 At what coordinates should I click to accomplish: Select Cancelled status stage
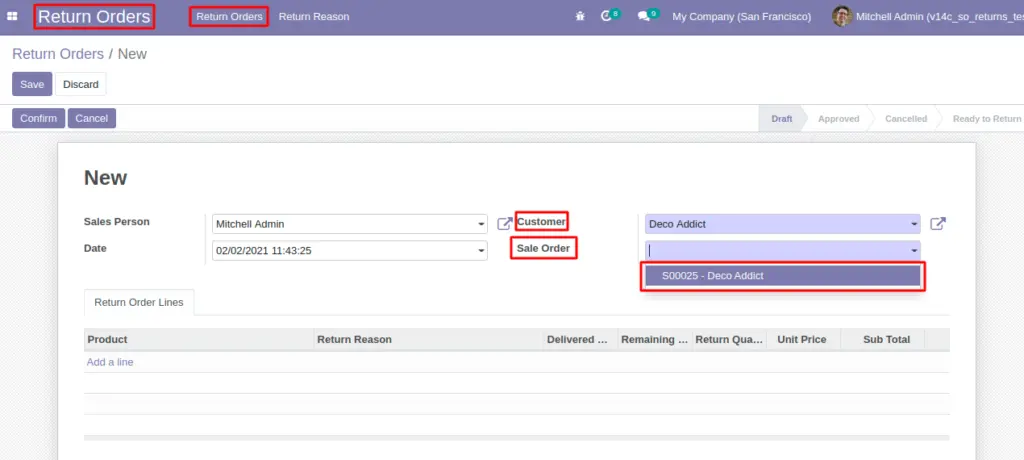pyautogui.click(x=906, y=119)
